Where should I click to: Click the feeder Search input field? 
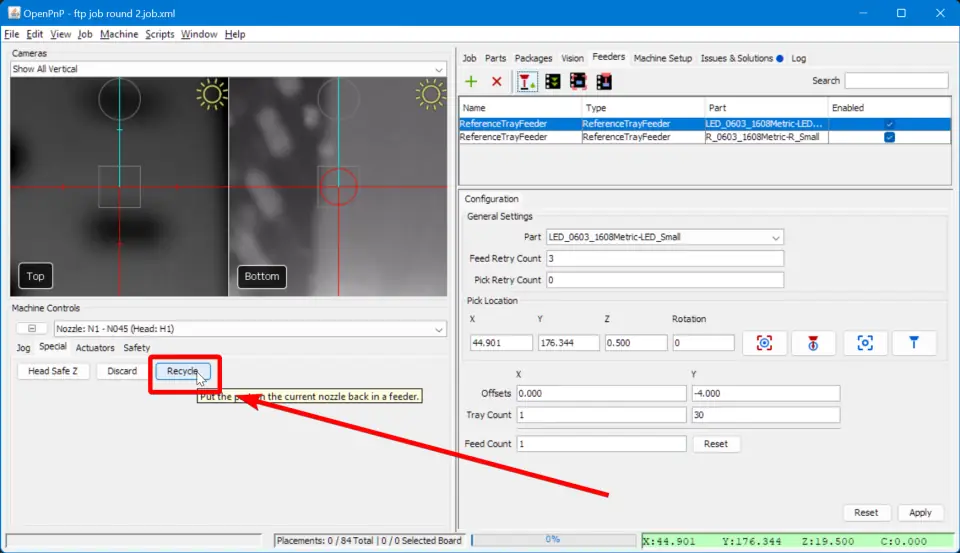[896, 81]
